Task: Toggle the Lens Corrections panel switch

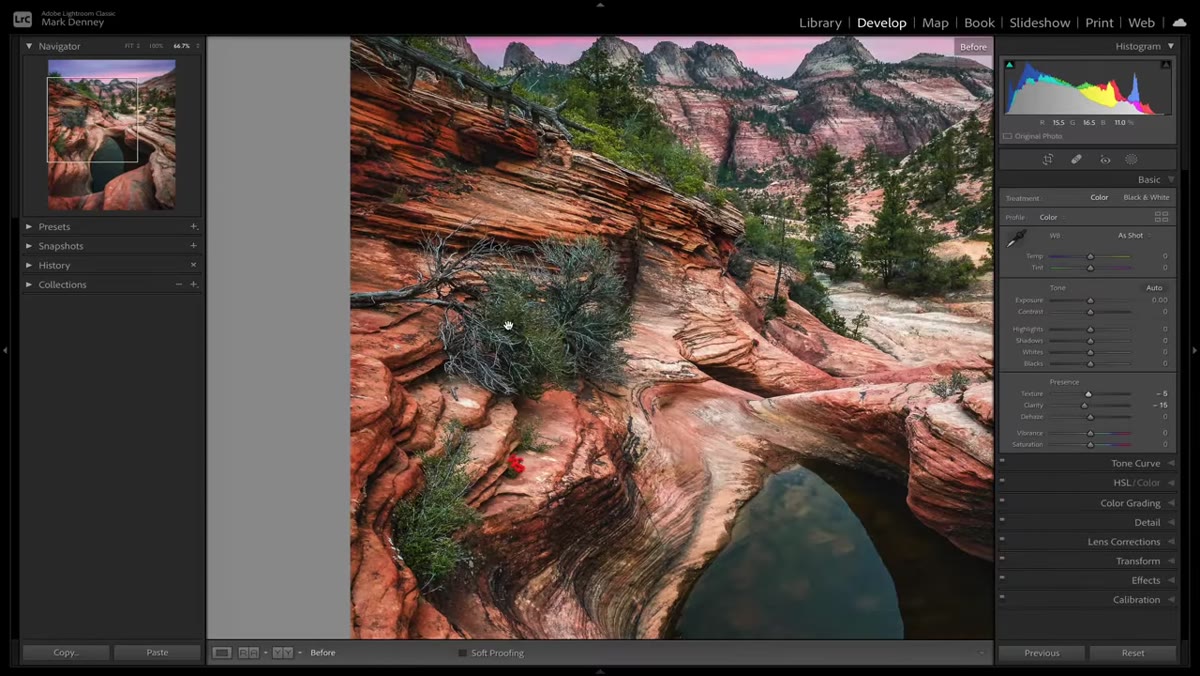Action: pos(1002,541)
